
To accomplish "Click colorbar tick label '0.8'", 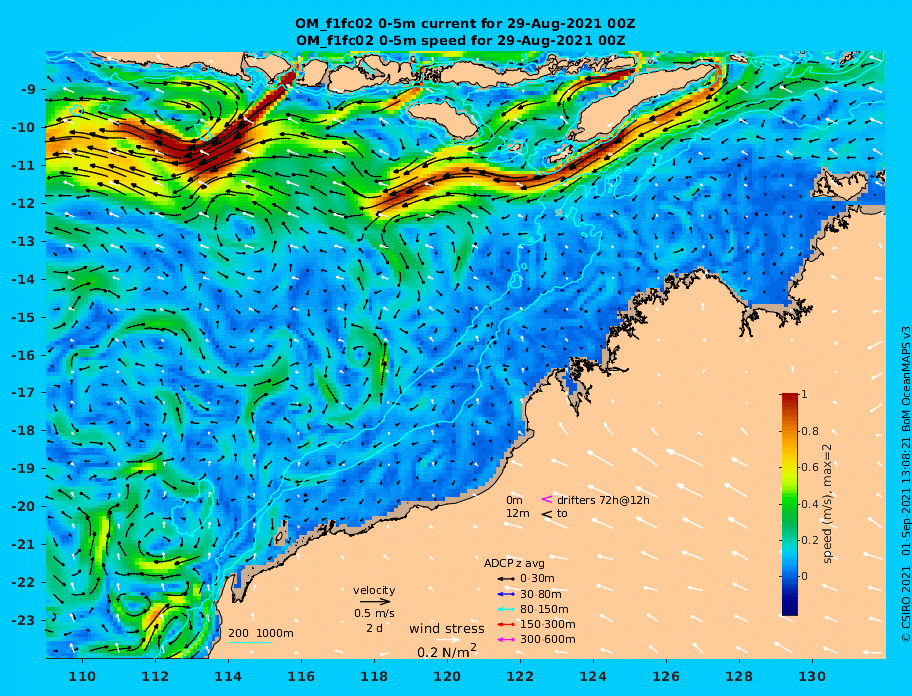I will 810,431.
